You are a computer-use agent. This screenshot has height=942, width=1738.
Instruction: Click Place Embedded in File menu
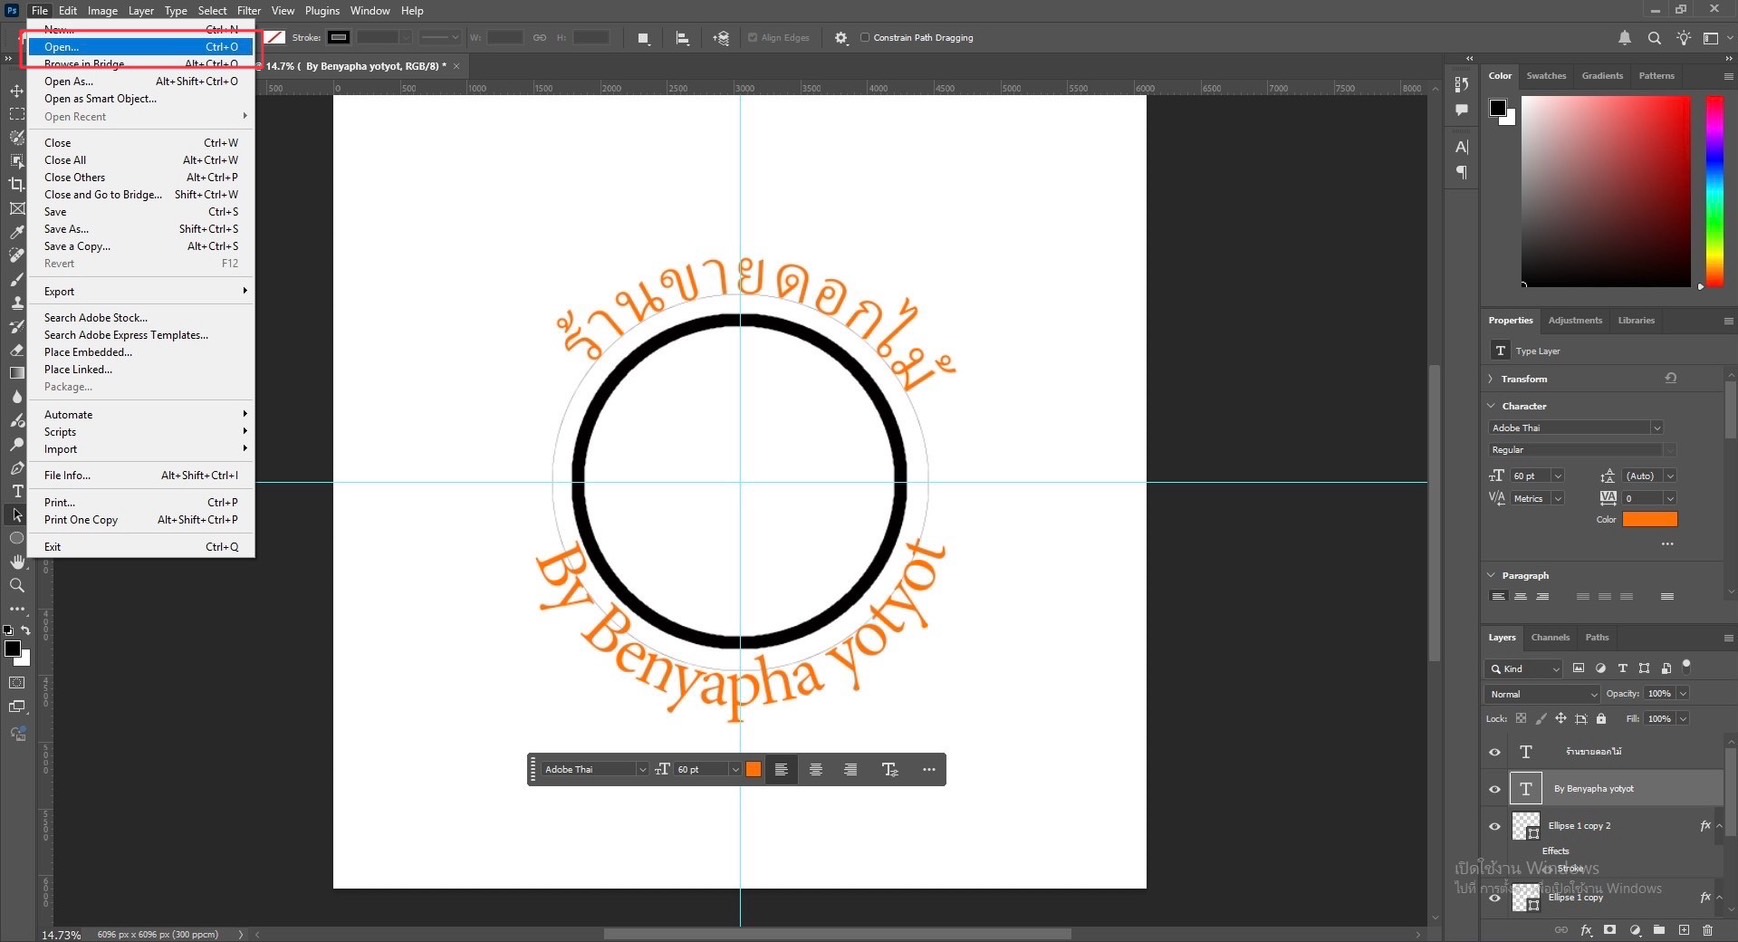click(88, 352)
